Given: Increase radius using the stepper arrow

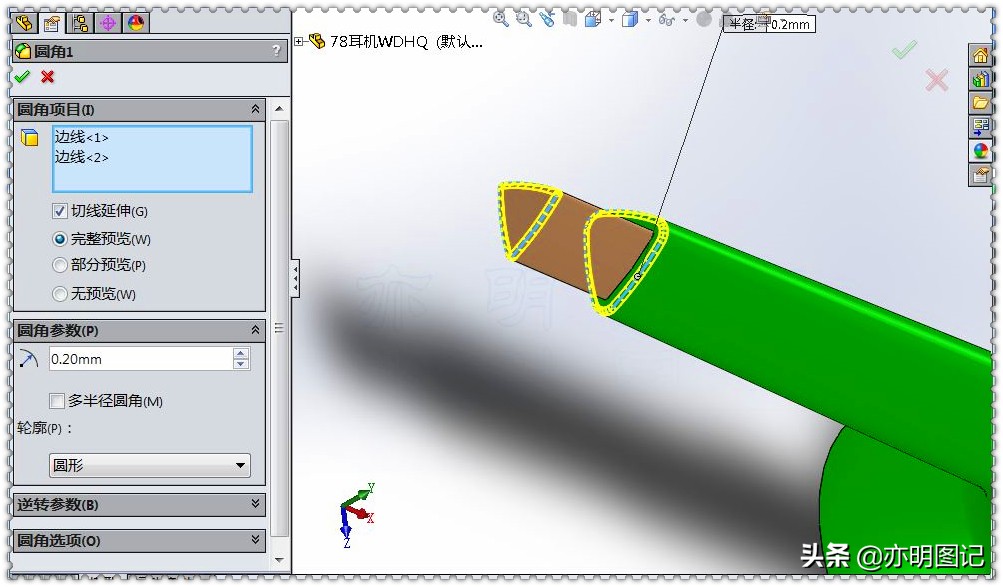Looking at the screenshot, I should [x=241, y=354].
